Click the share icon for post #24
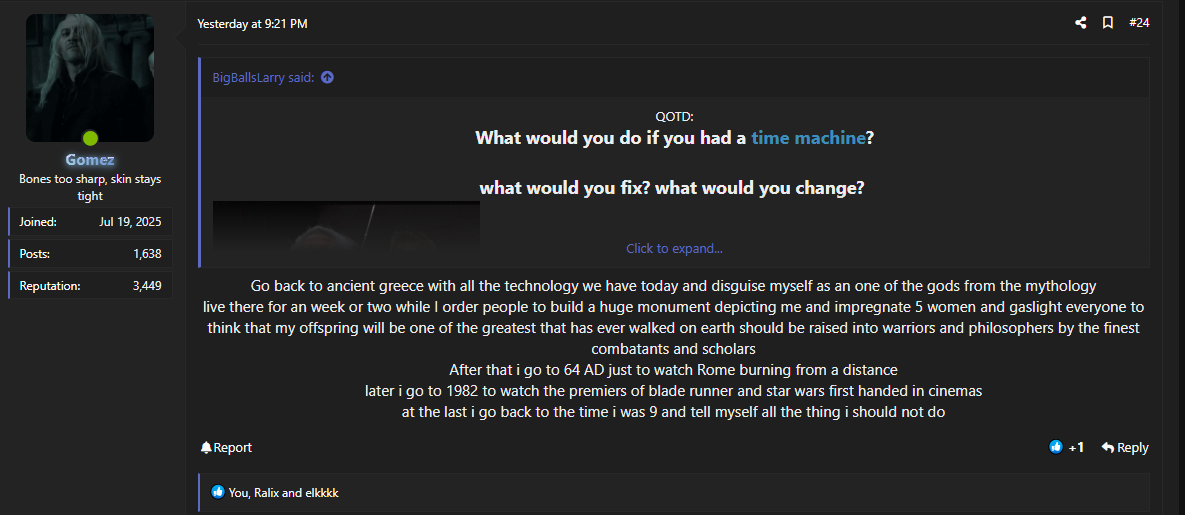The width and height of the screenshot is (1185, 515). coord(1081,23)
